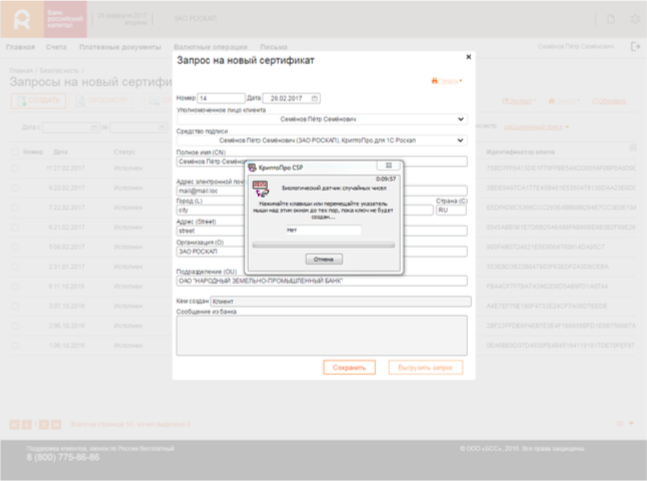Expand the расширенный поиск link

point(536,127)
